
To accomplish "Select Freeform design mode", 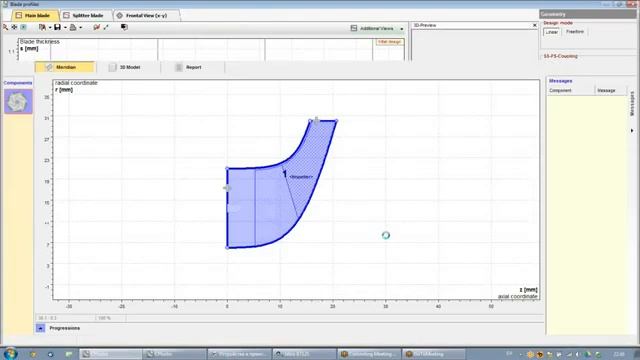I will 575,31.
